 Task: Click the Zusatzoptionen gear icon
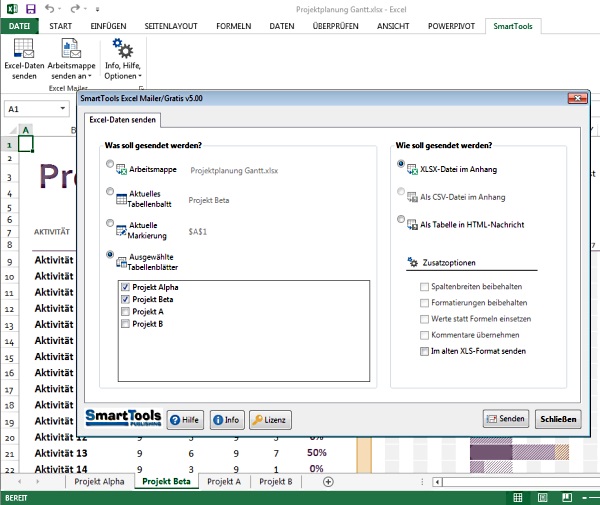tap(412, 262)
